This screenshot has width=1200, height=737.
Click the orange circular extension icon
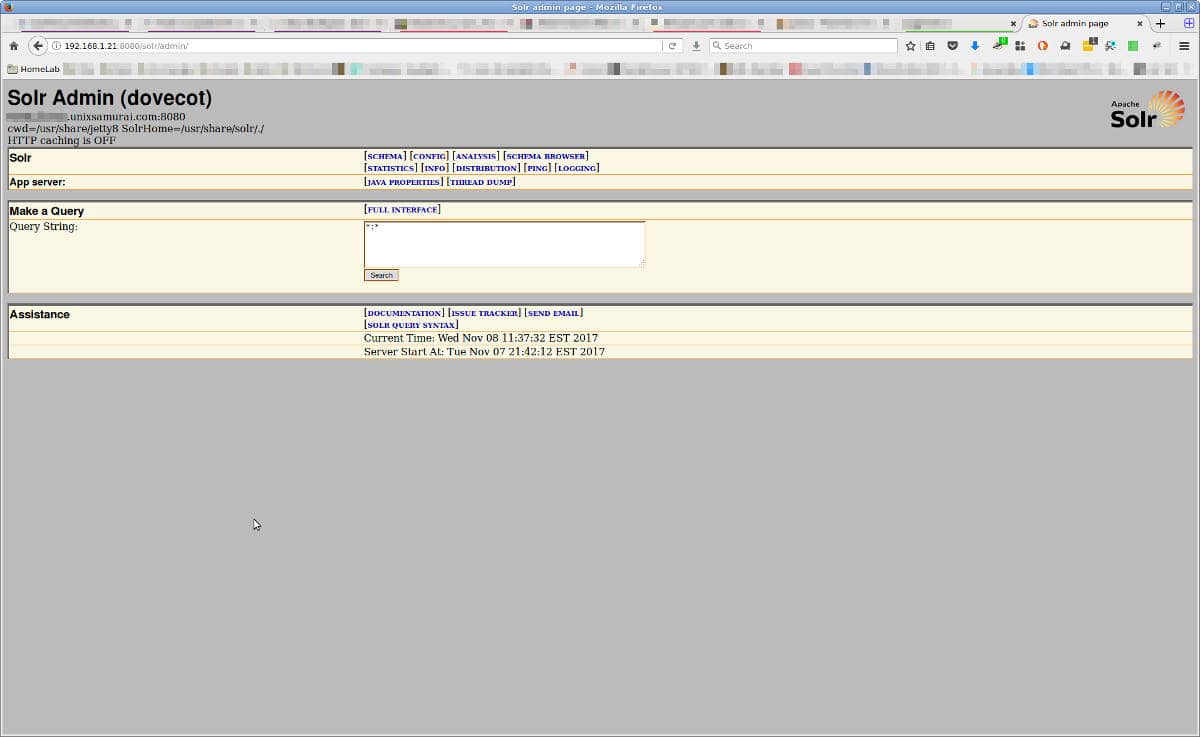point(1042,46)
